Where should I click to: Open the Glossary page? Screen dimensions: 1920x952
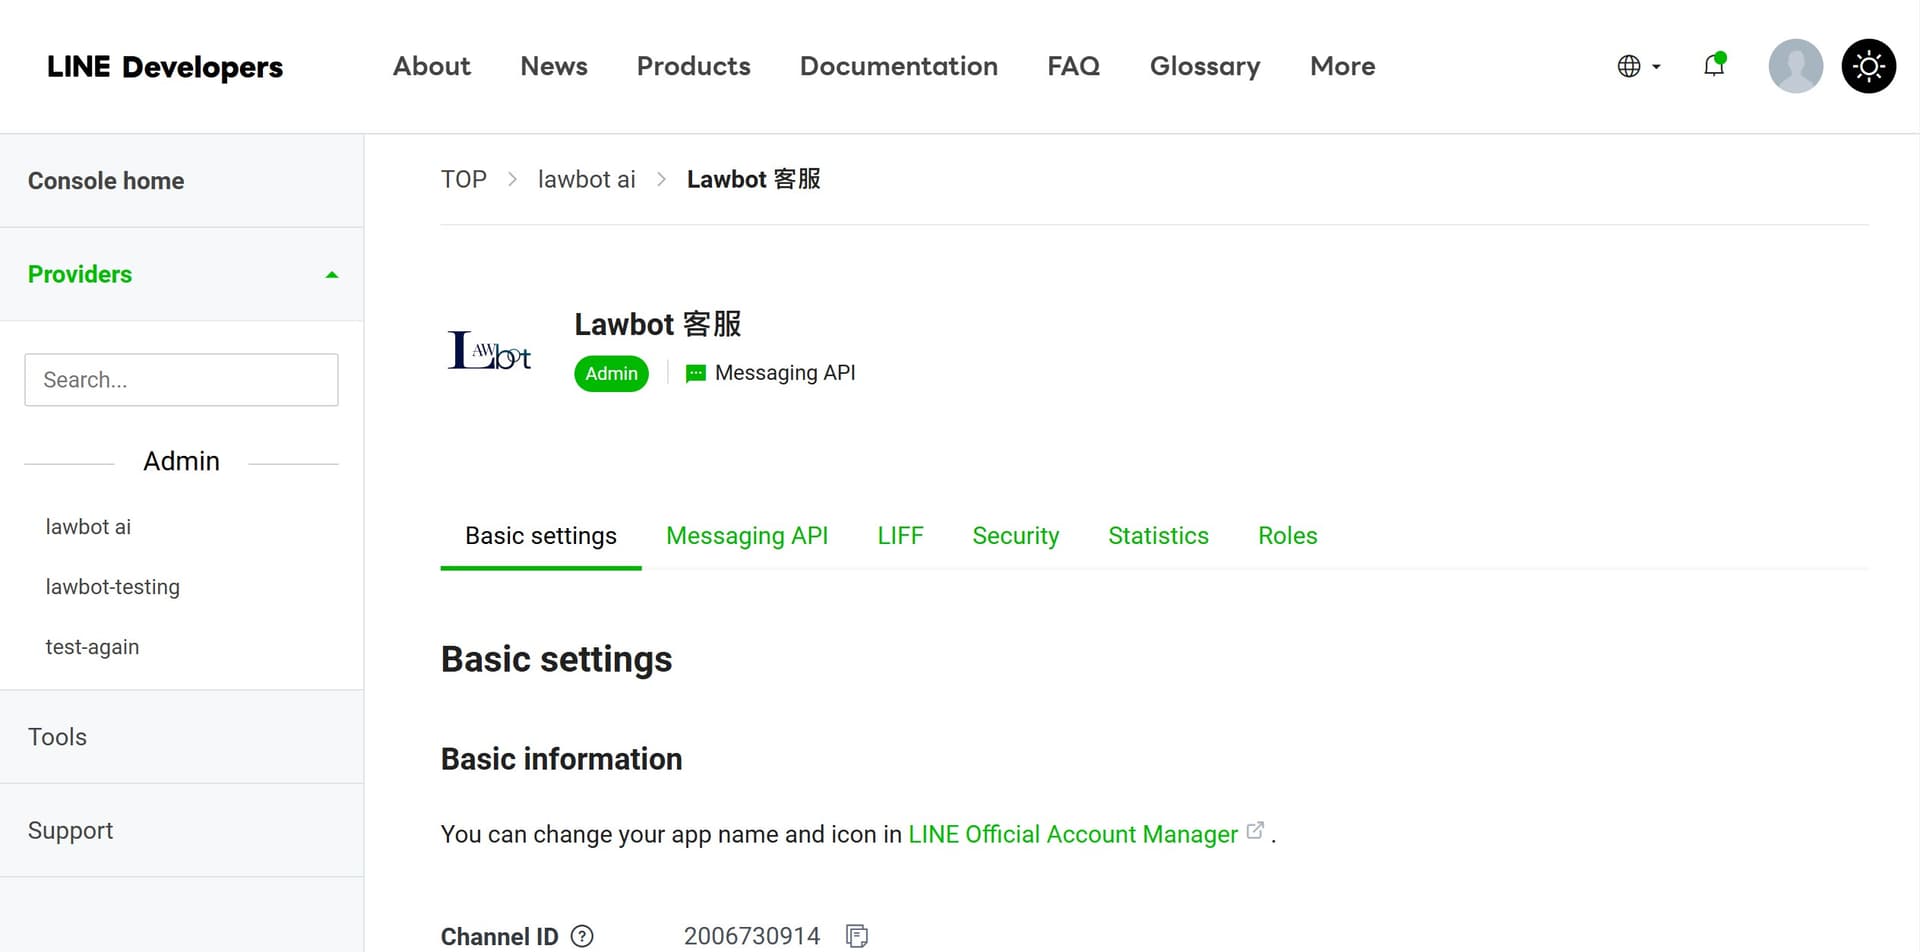[1205, 66]
